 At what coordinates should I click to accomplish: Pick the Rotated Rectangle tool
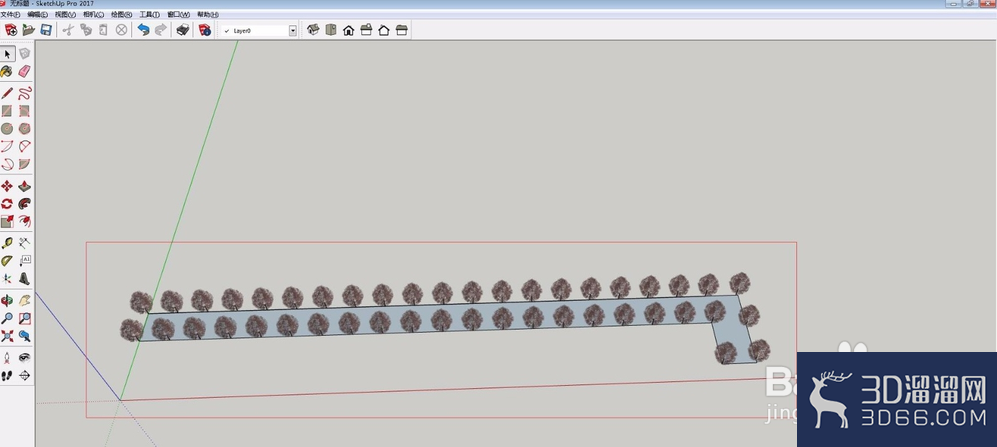(24, 111)
